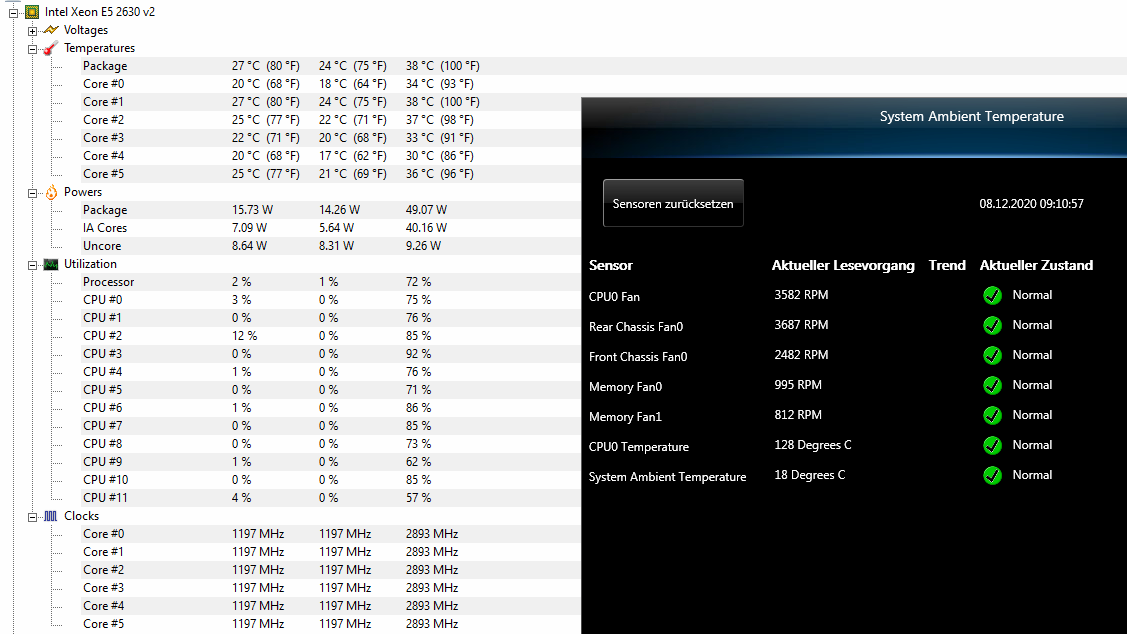Click the Aktueller Zustand column header
This screenshot has width=1127, height=634.
(x=1036, y=265)
